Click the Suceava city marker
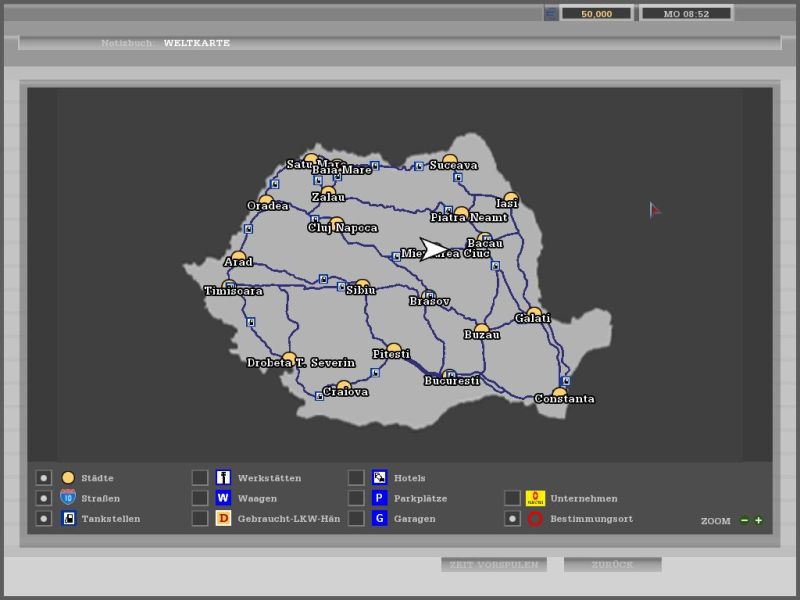The width and height of the screenshot is (800, 600). point(450,161)
